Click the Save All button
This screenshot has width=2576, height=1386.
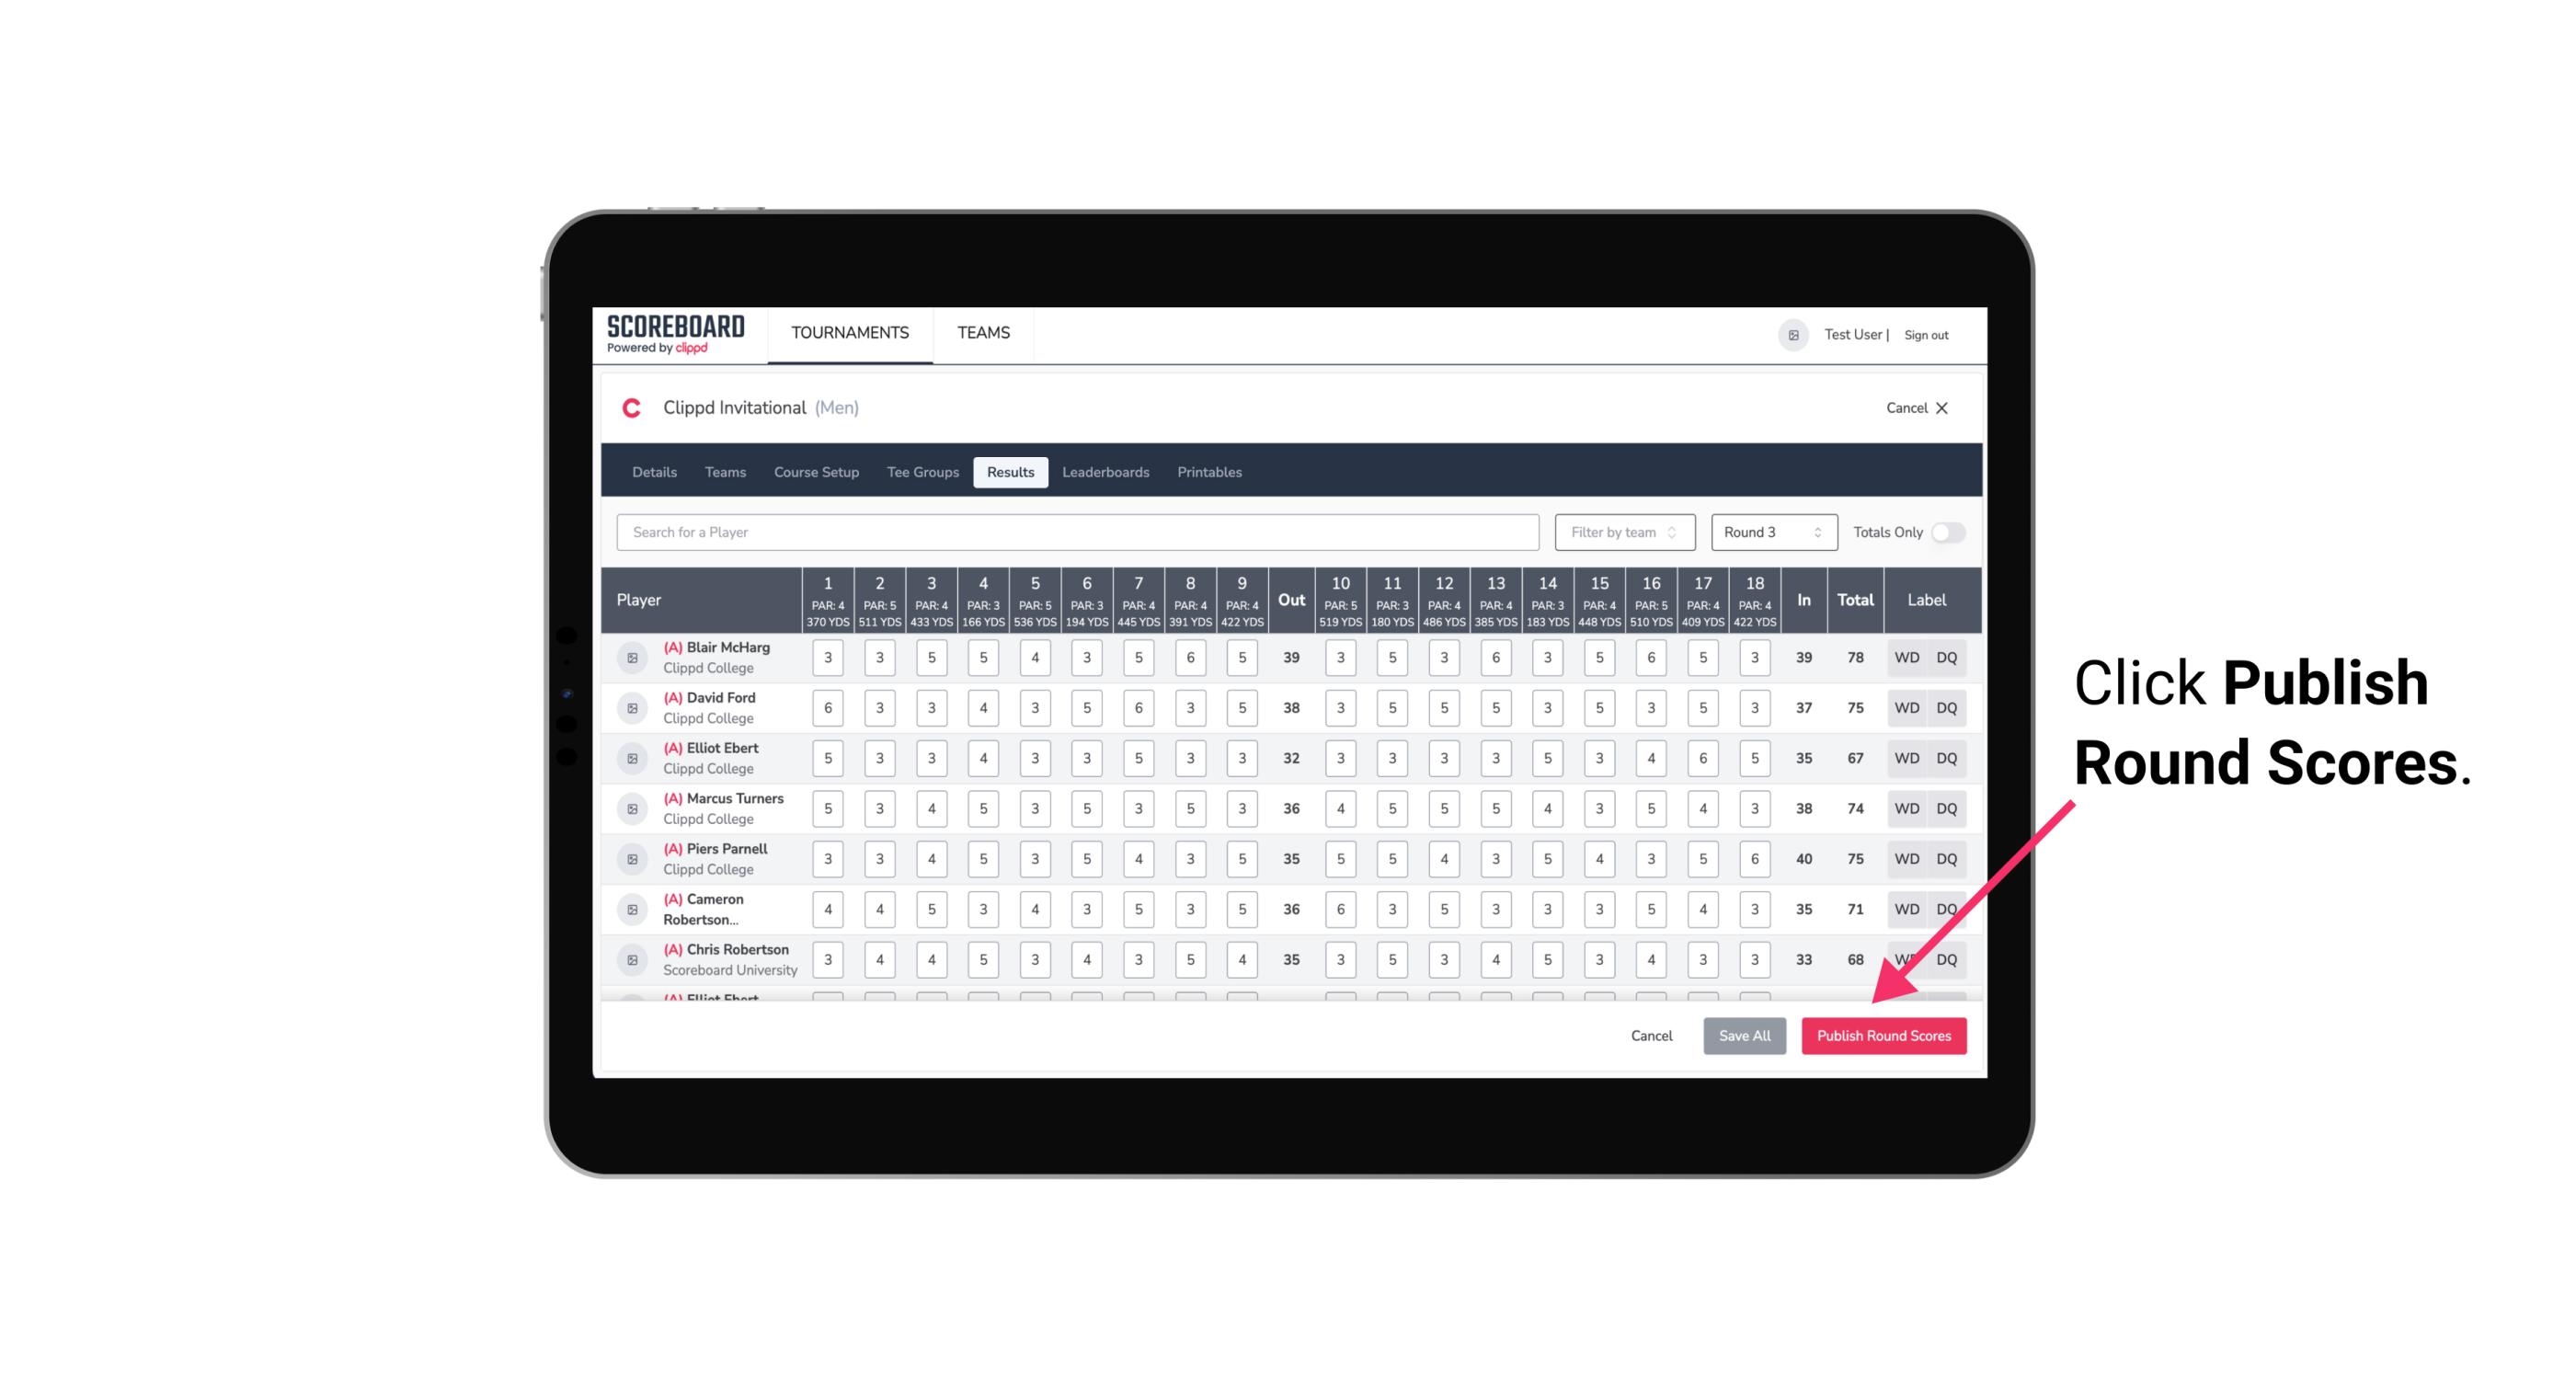click(x=1744, y=1037)
